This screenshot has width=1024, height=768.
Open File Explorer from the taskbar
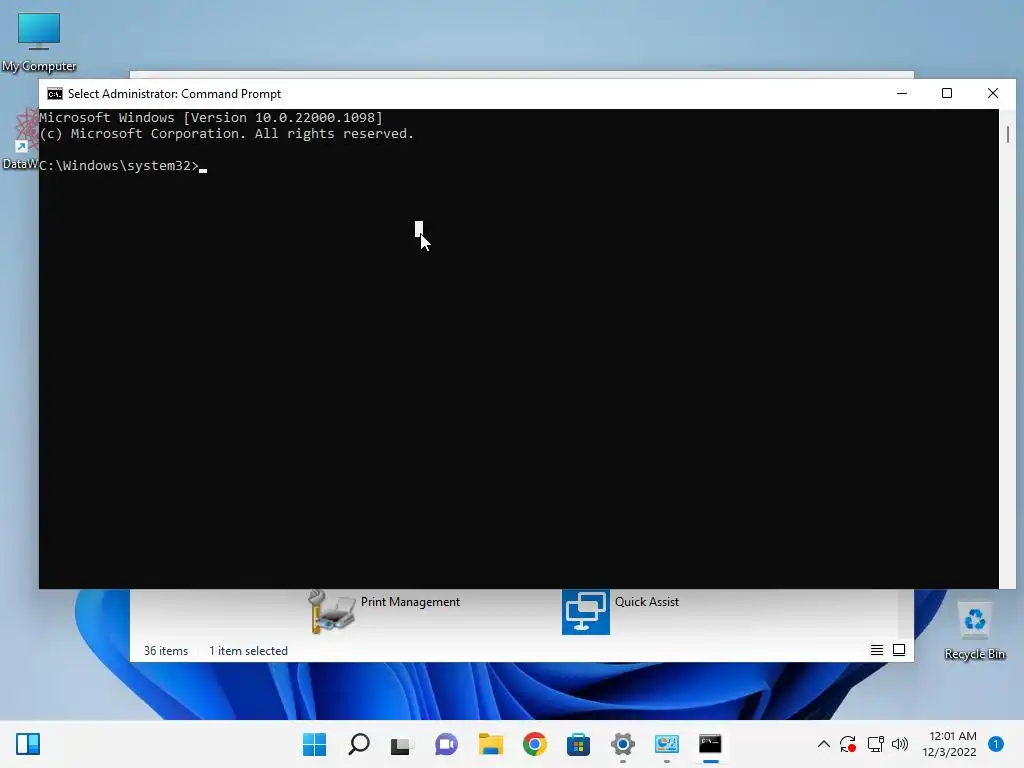[490, 744]
